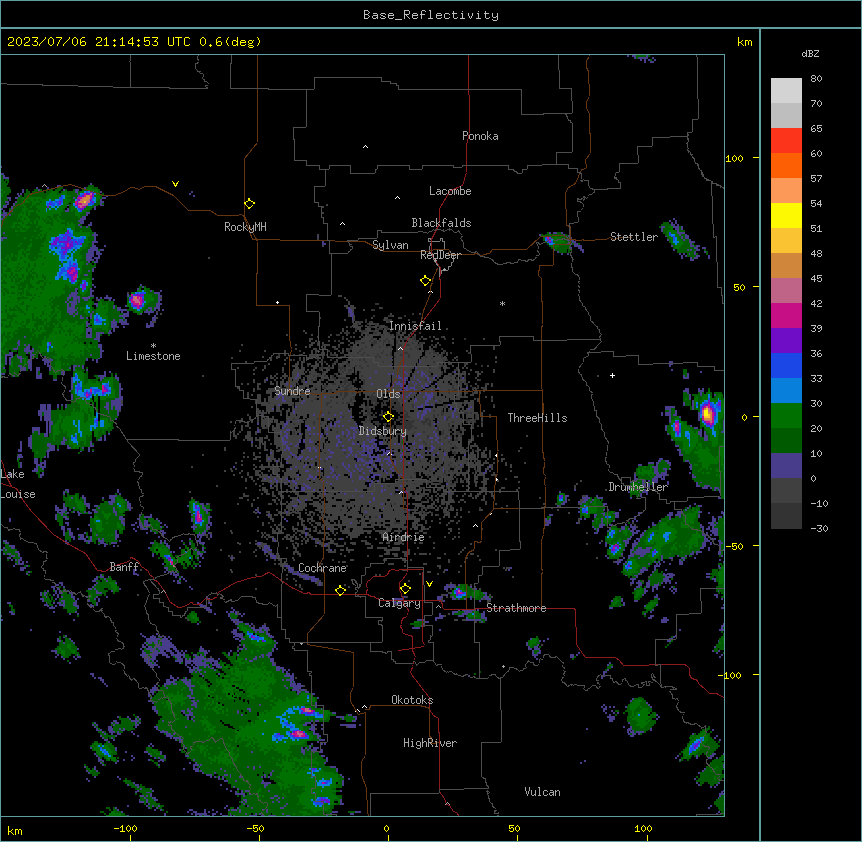The height and width of the screenshot is (842, 862).
Task: Click the ThreeHills label
Action: pos(537,418)
